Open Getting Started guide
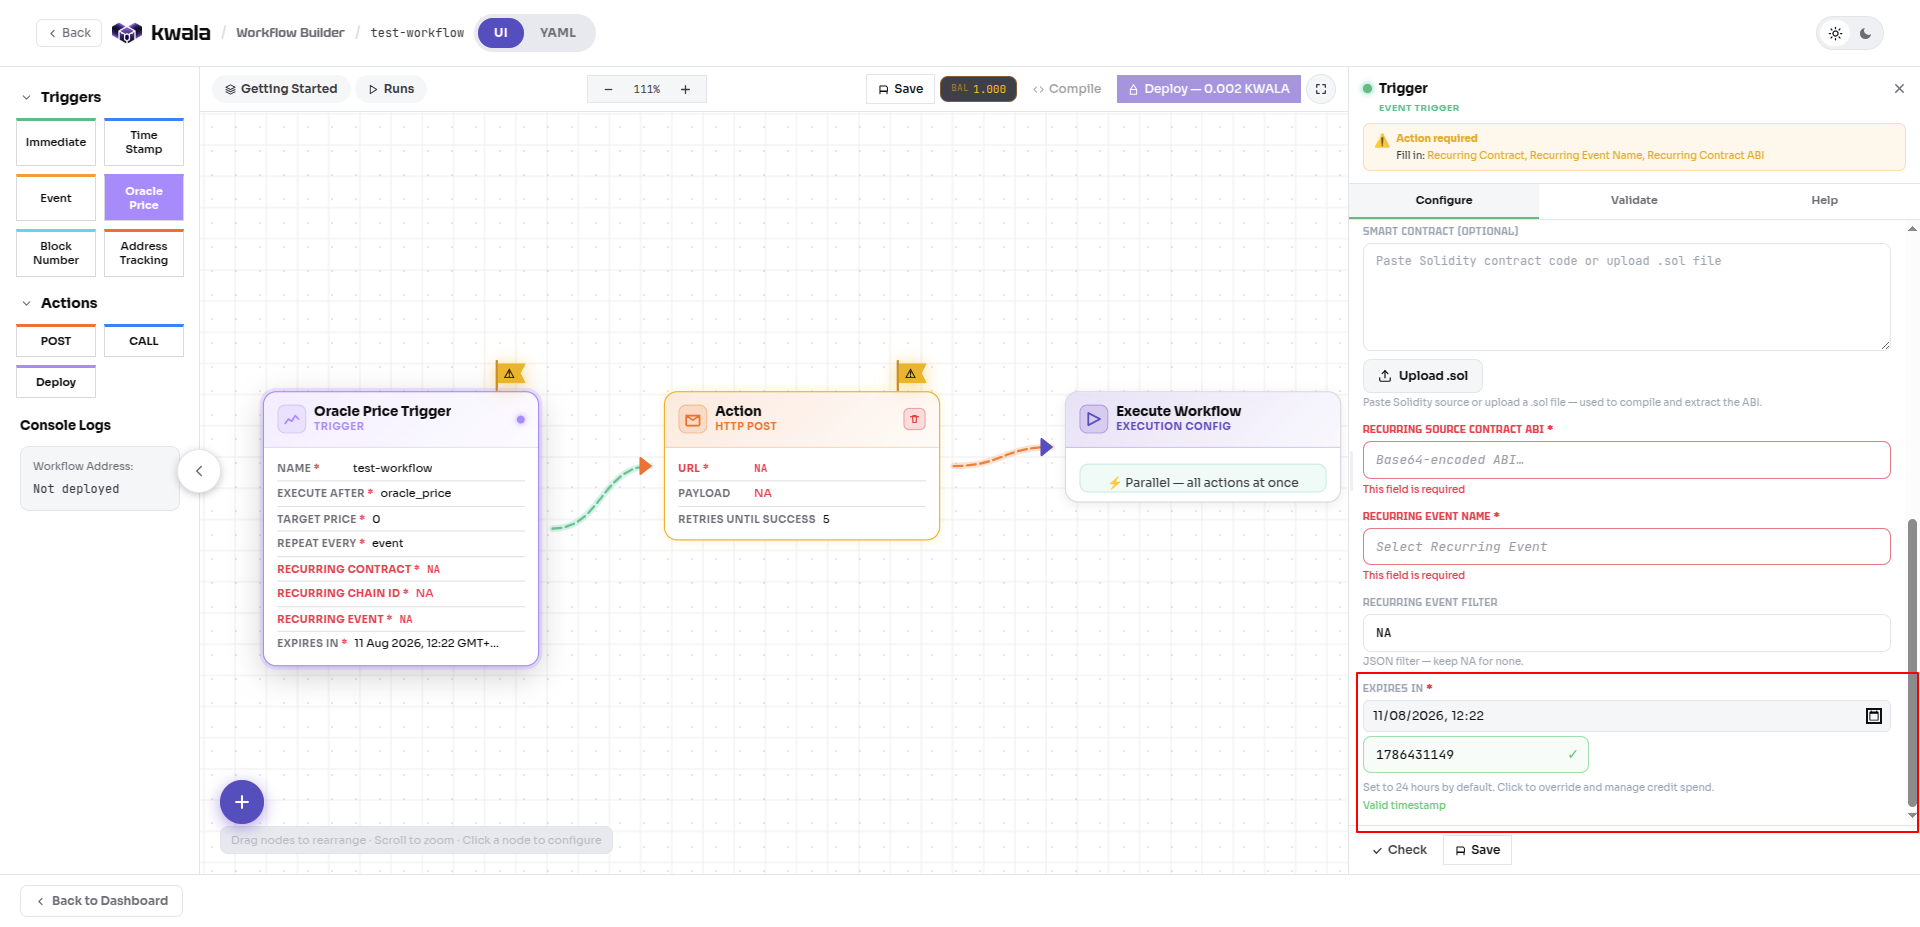The image size is (1920, 927). 281,89
